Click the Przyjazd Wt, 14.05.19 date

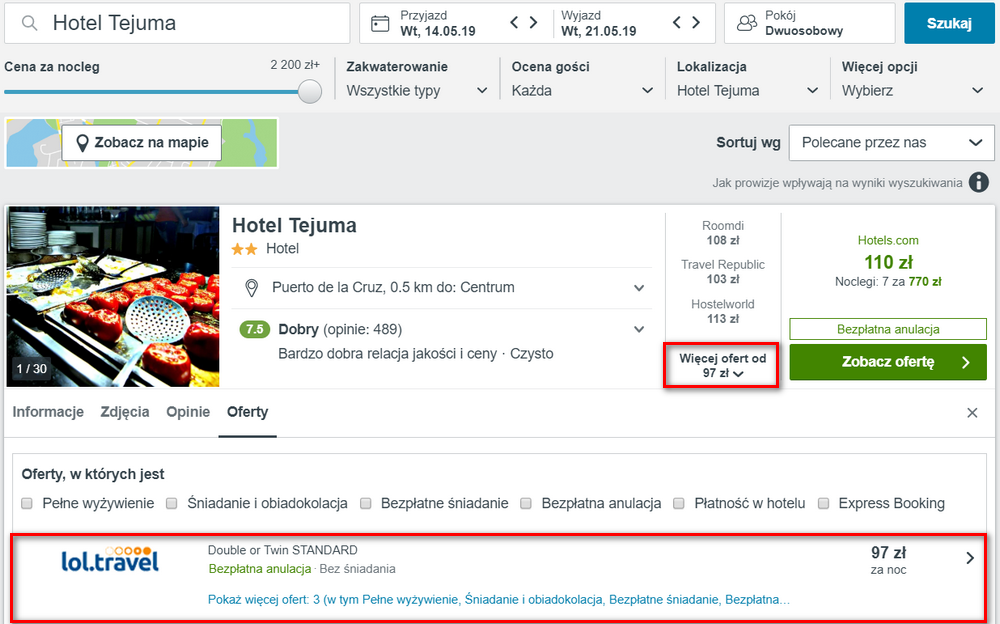point(438,23)
